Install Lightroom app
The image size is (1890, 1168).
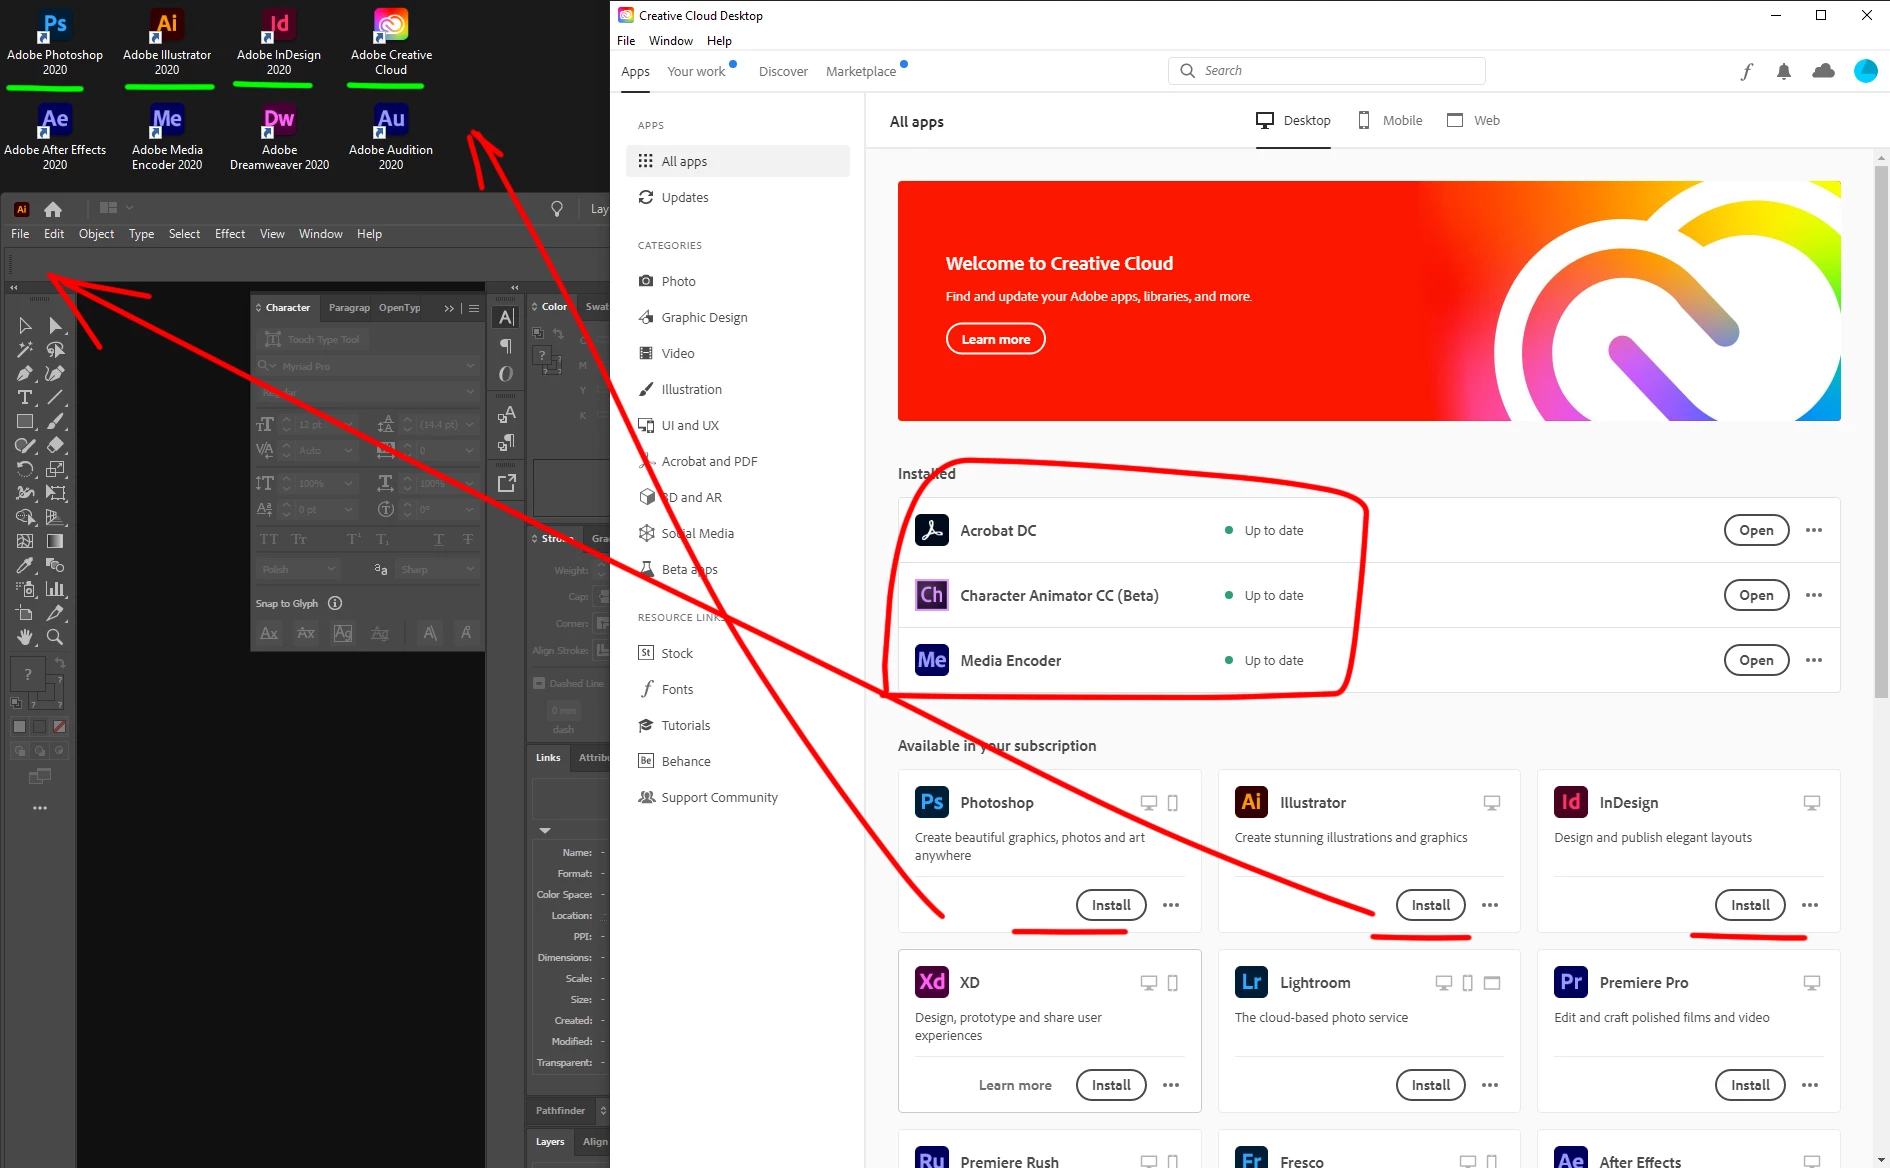coord(1431,1085)
